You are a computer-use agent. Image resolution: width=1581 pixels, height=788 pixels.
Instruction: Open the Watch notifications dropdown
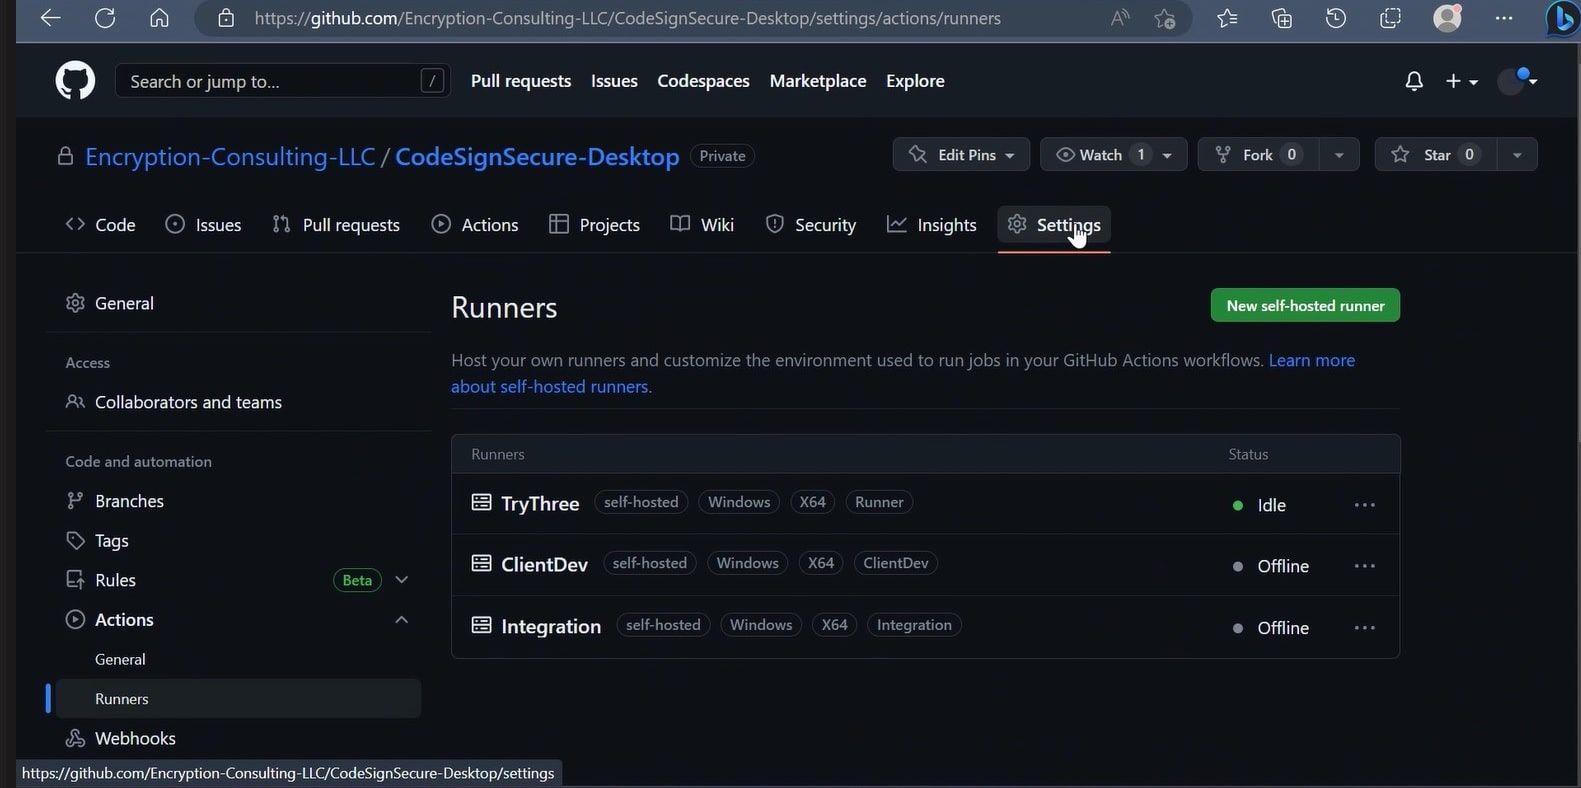(1112, 155)
